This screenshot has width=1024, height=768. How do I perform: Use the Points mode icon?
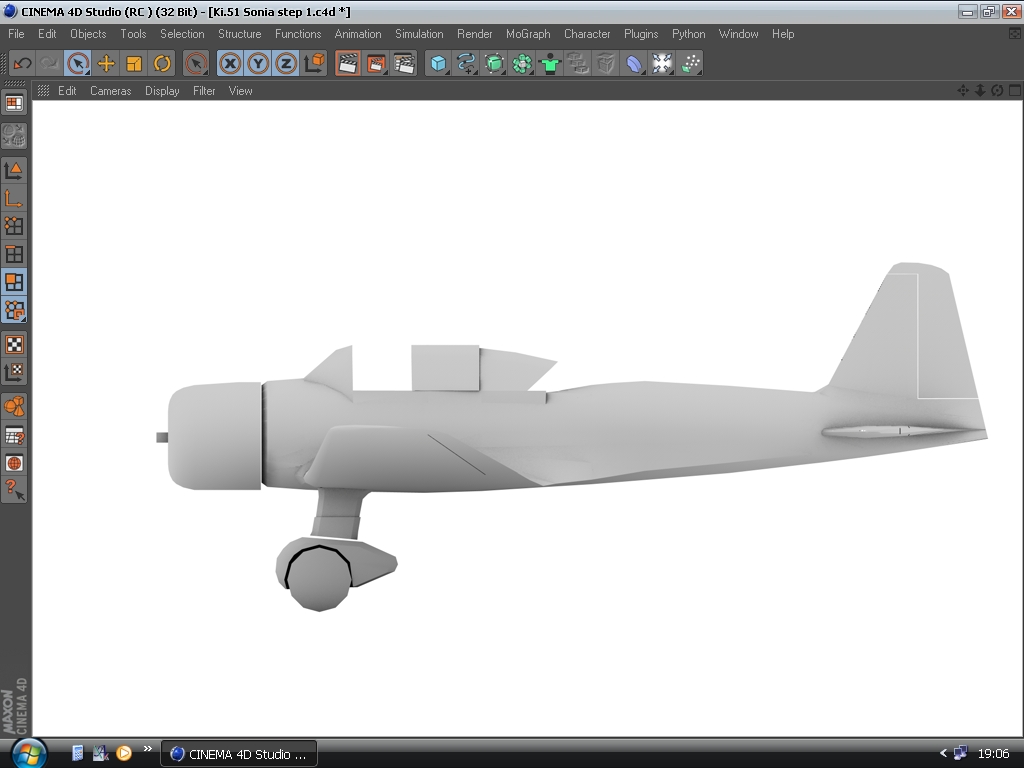pyautogui.click(x=14, y=226)
